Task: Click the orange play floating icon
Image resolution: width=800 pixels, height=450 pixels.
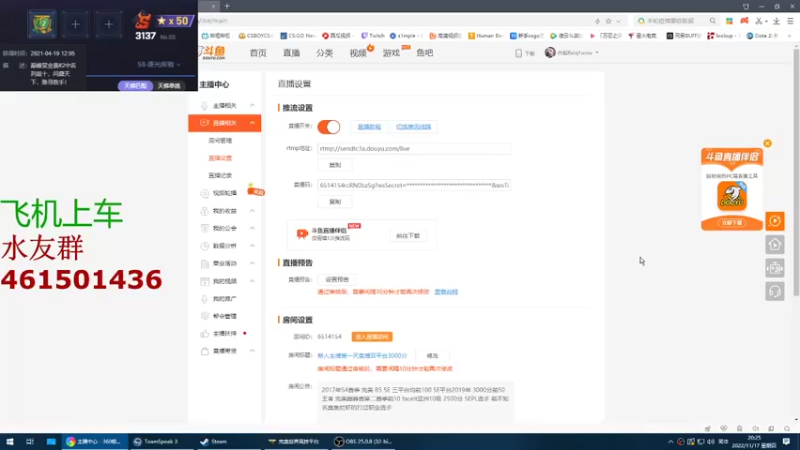Action: pos(774,221)
